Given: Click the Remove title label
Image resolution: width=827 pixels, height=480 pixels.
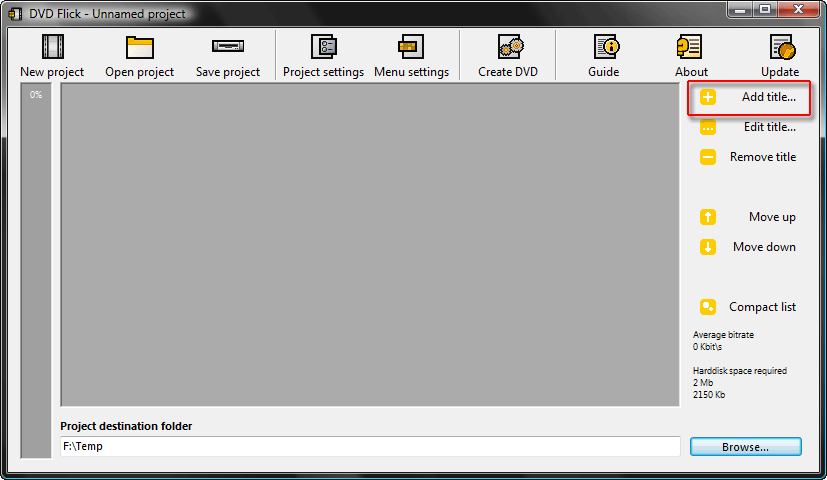Looking at the screenshot, I should pos(763,157).
